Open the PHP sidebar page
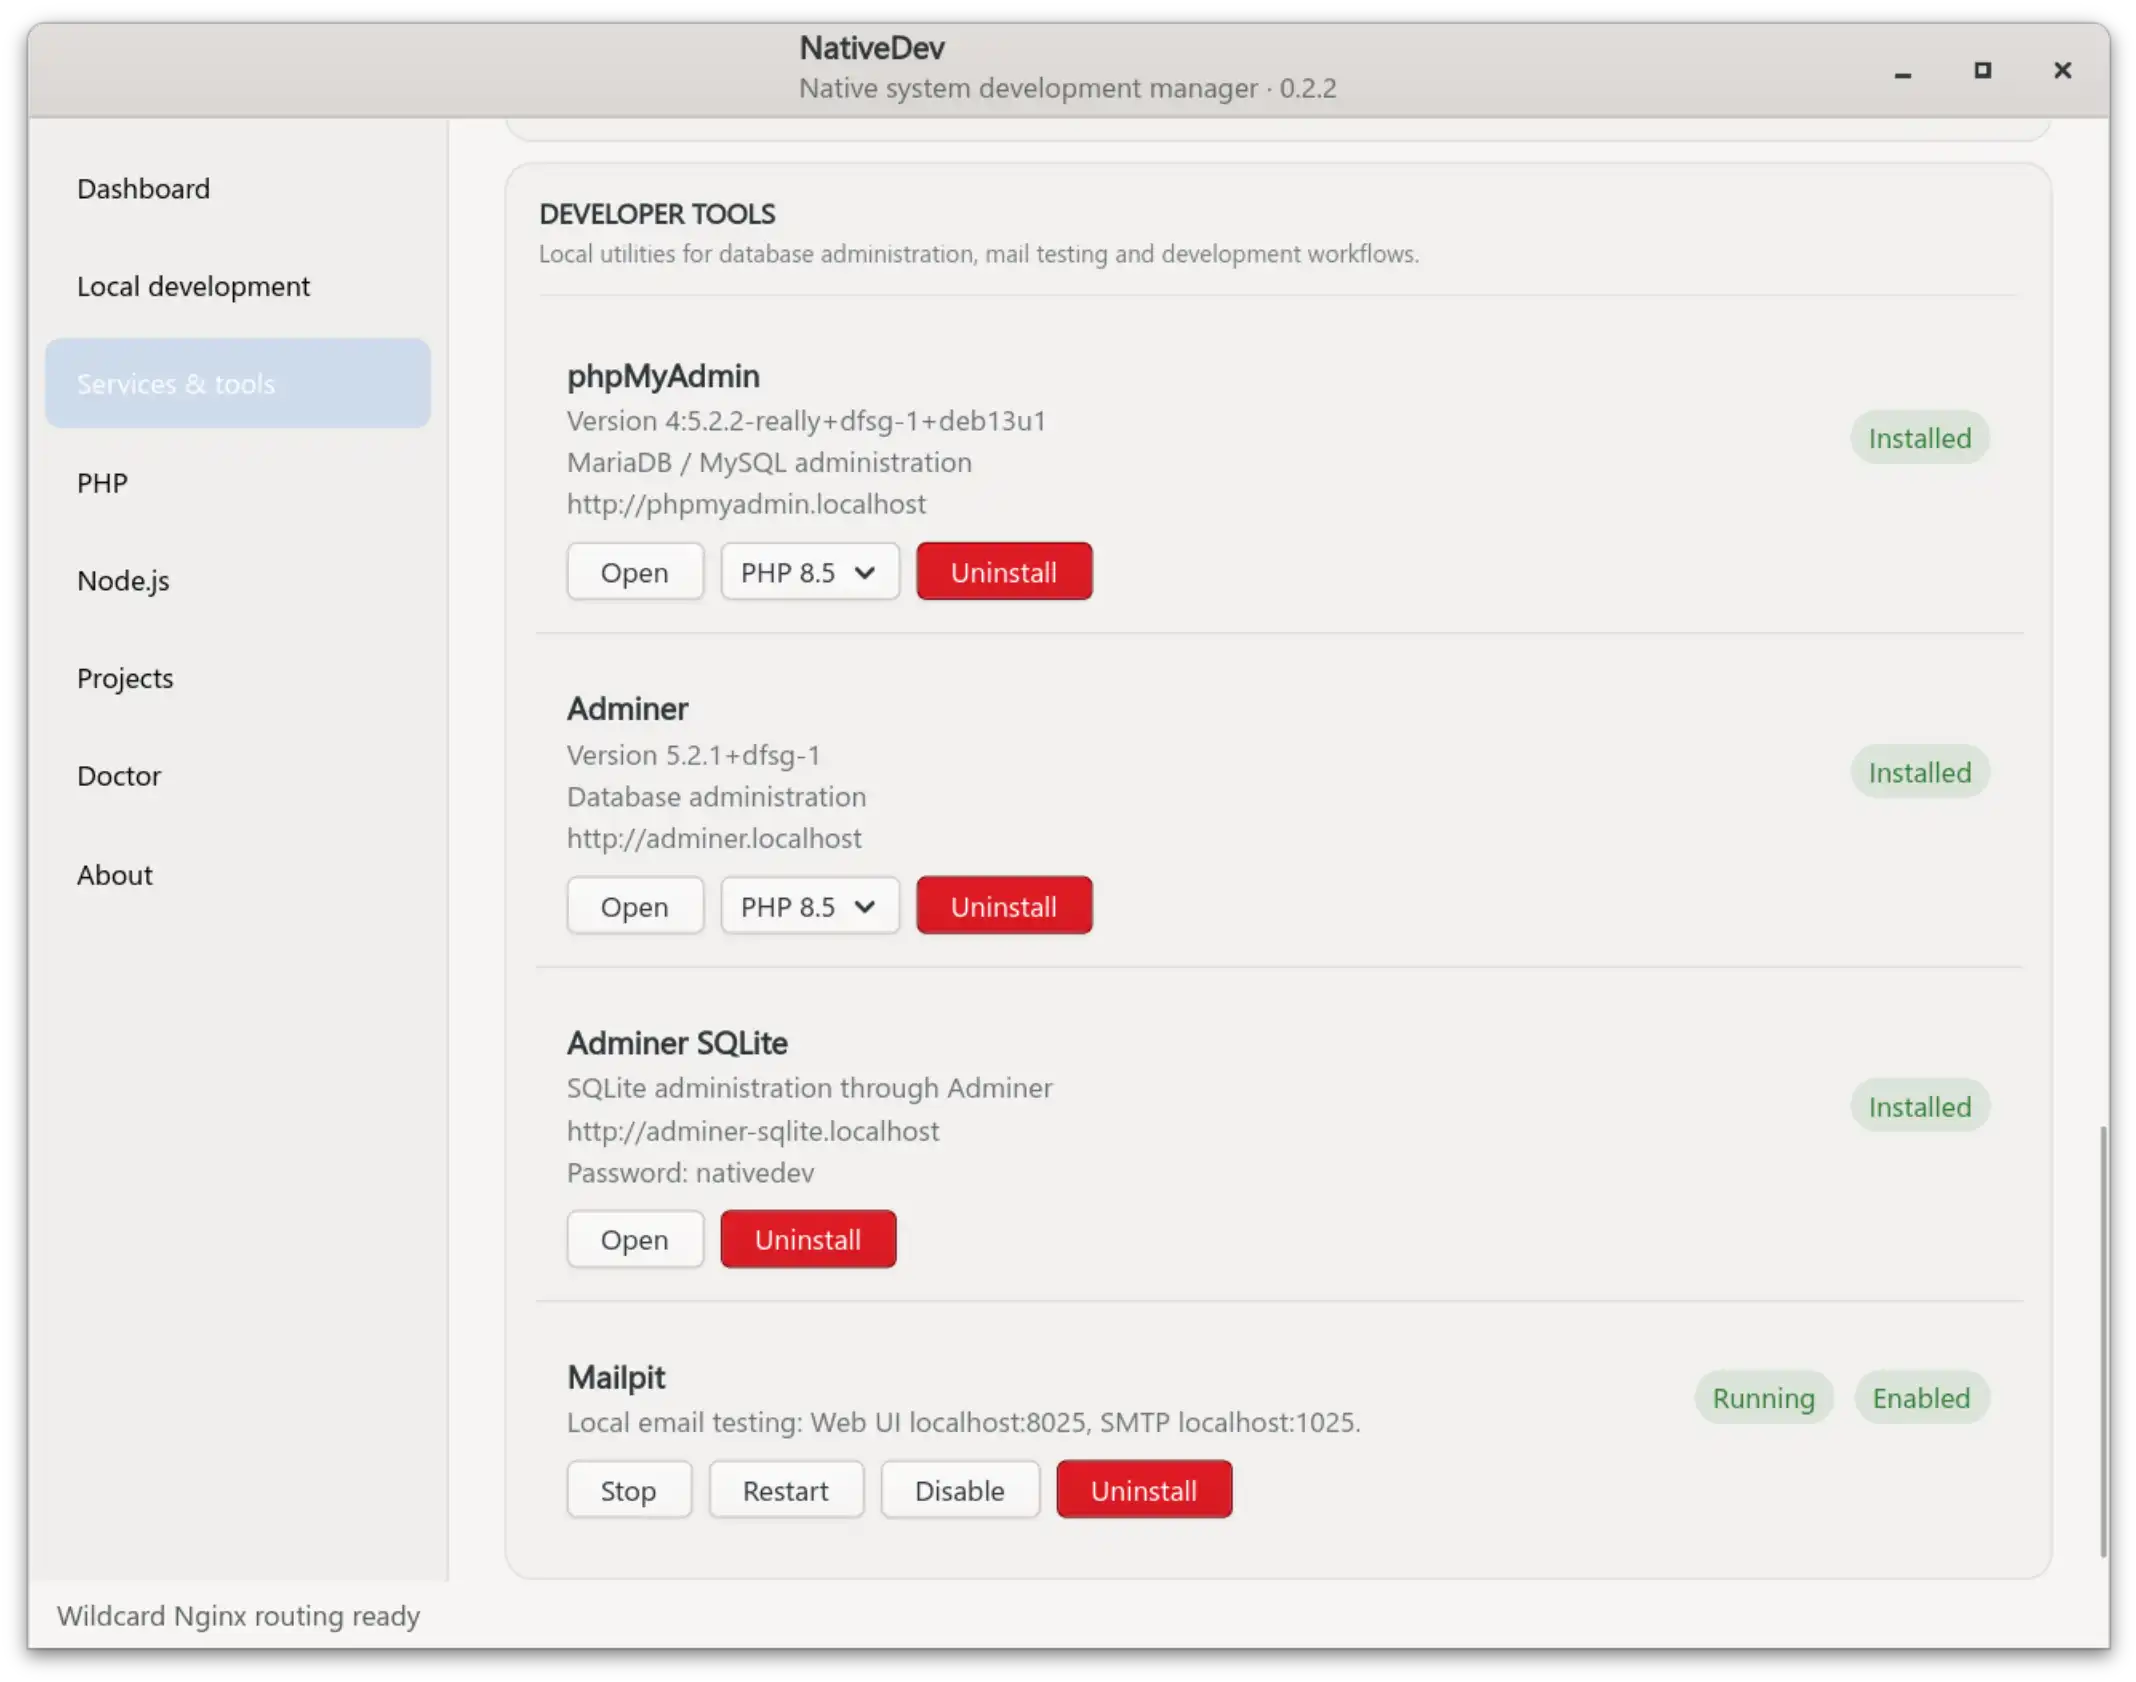 pos(238,482)
